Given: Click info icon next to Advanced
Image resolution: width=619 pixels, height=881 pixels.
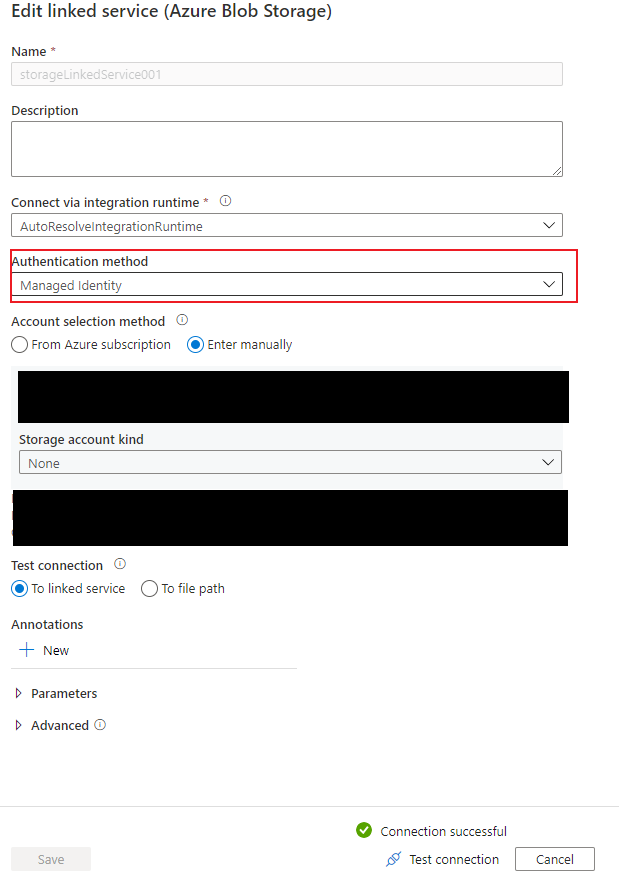Looking at the screenshot, I should [x=100, y=724].
